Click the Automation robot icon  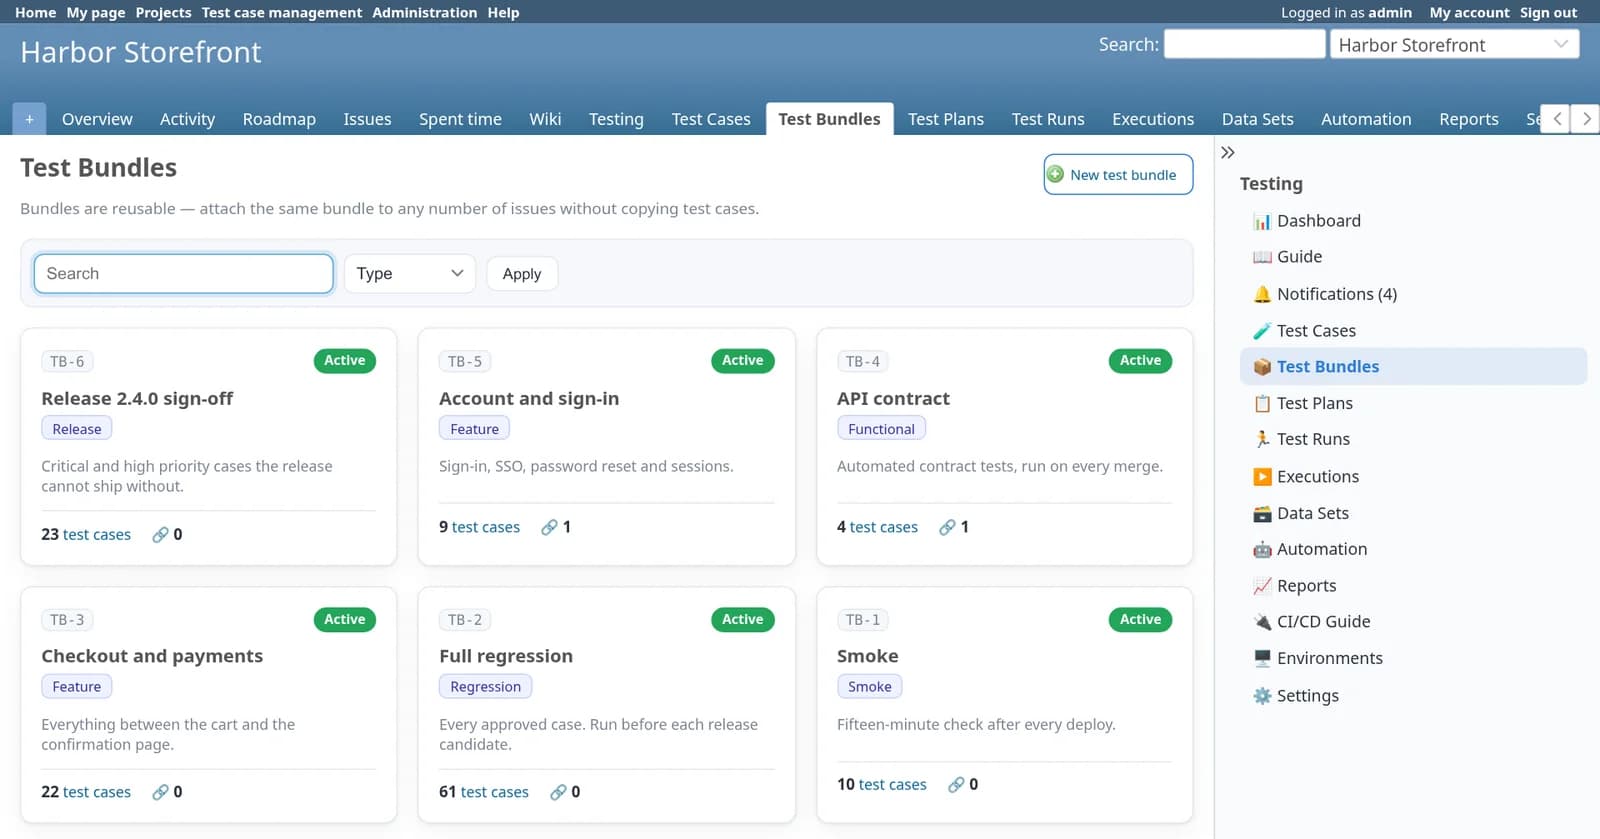point(1262,549)
